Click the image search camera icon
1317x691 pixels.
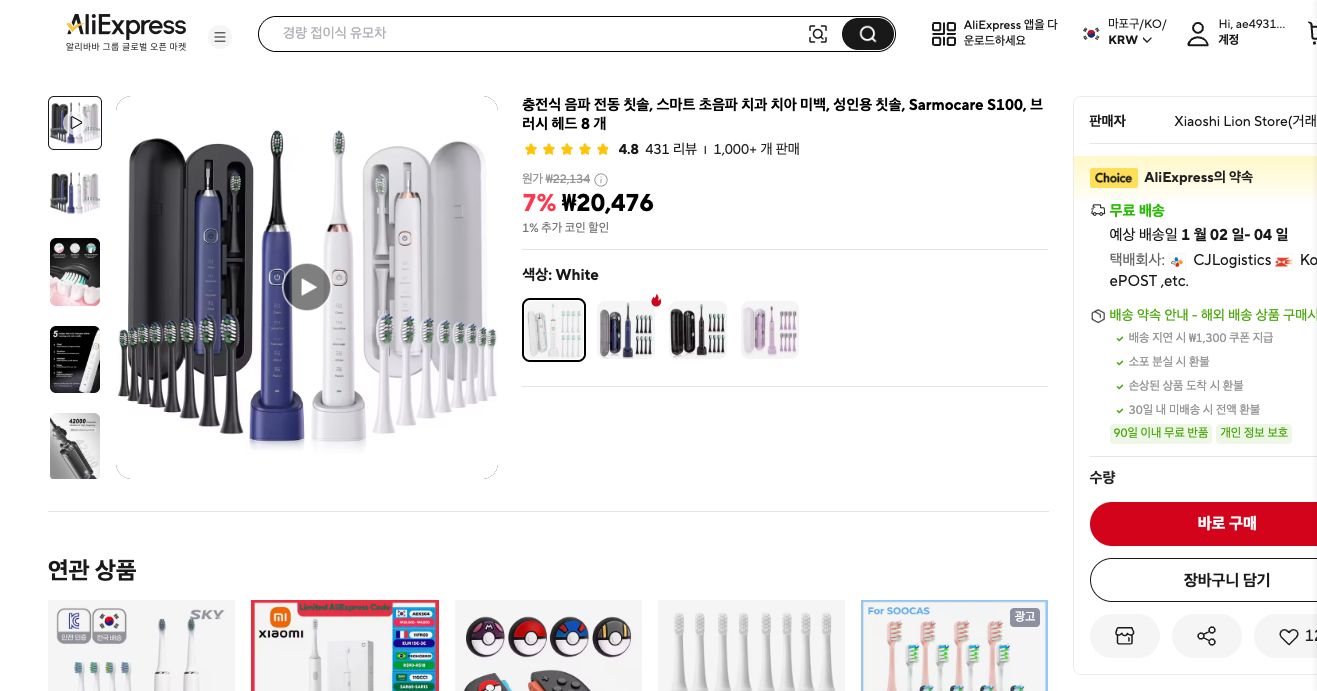tap(818, 33)
